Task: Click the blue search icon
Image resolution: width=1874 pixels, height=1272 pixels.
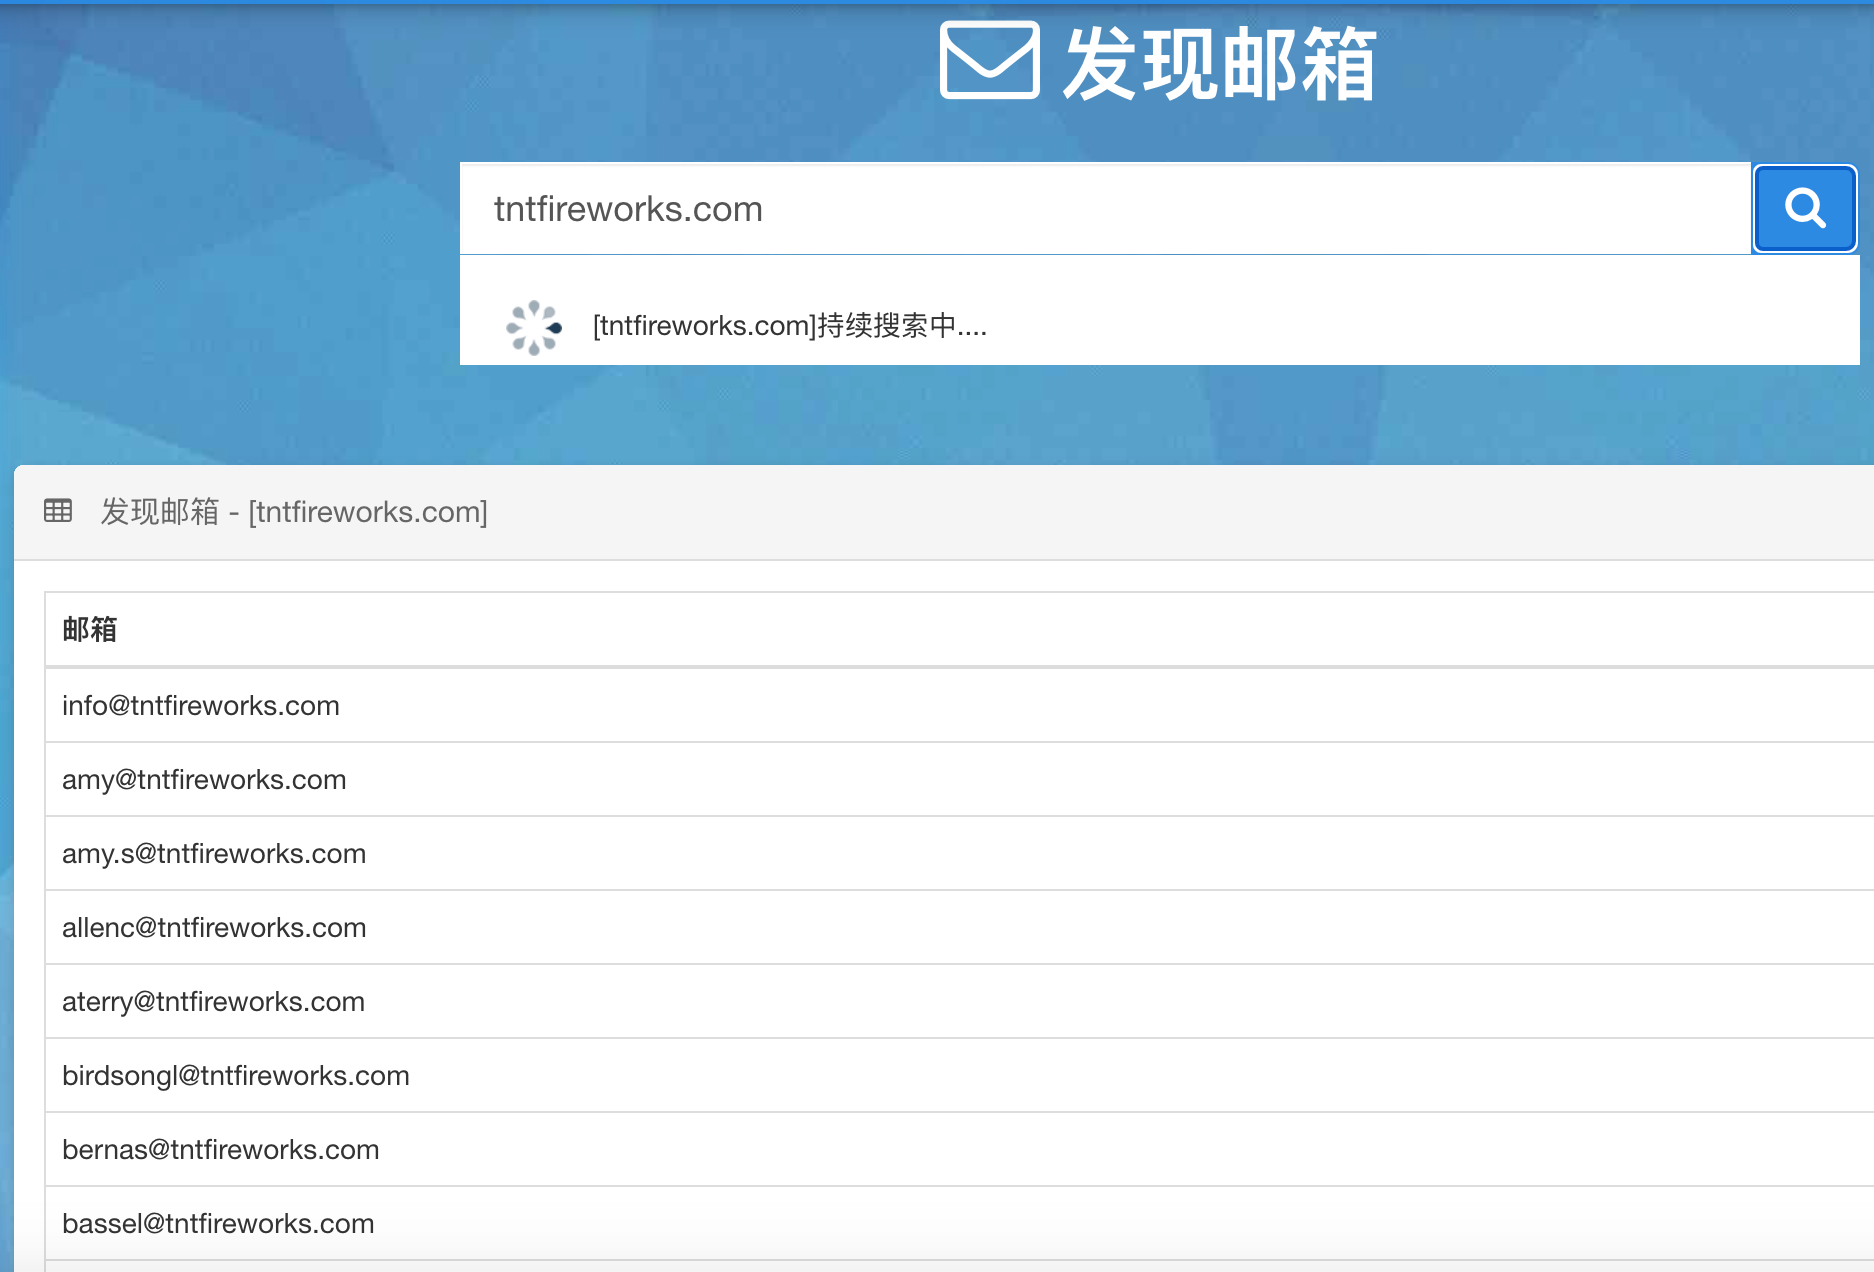Action: 1804,208
